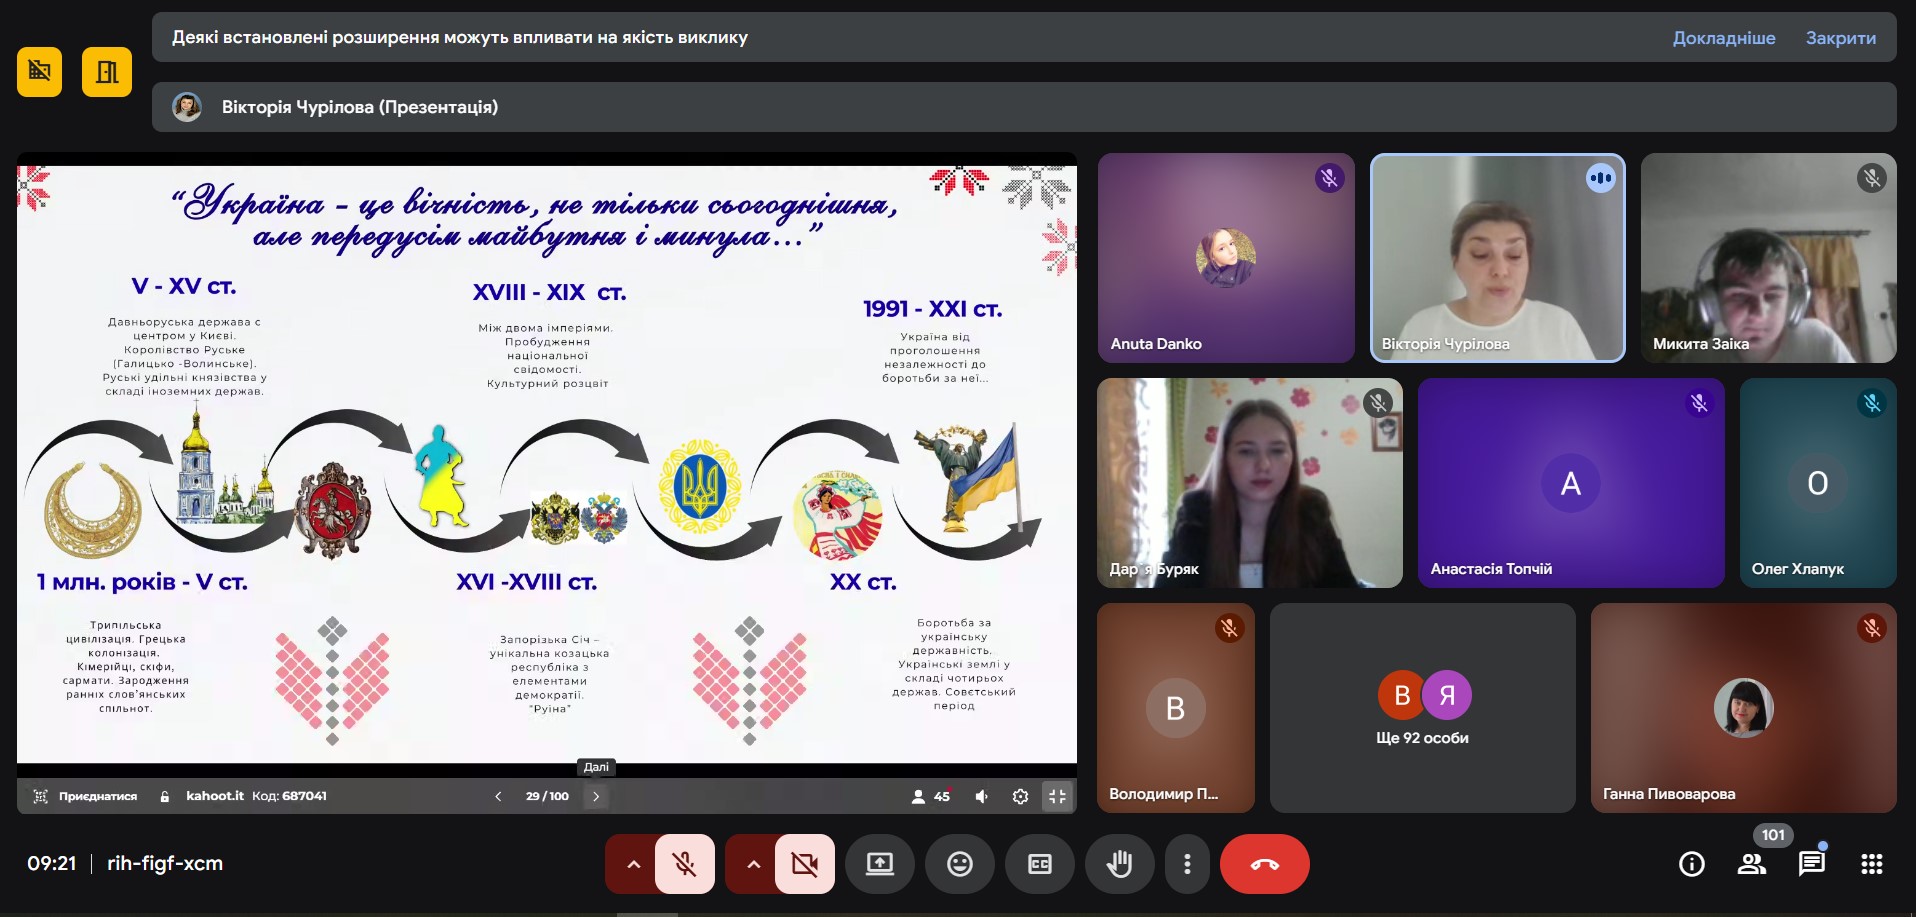The height and width of the screenshot is (917, 1916).
Task: Turn the camera on
Action: coord(805,864)
